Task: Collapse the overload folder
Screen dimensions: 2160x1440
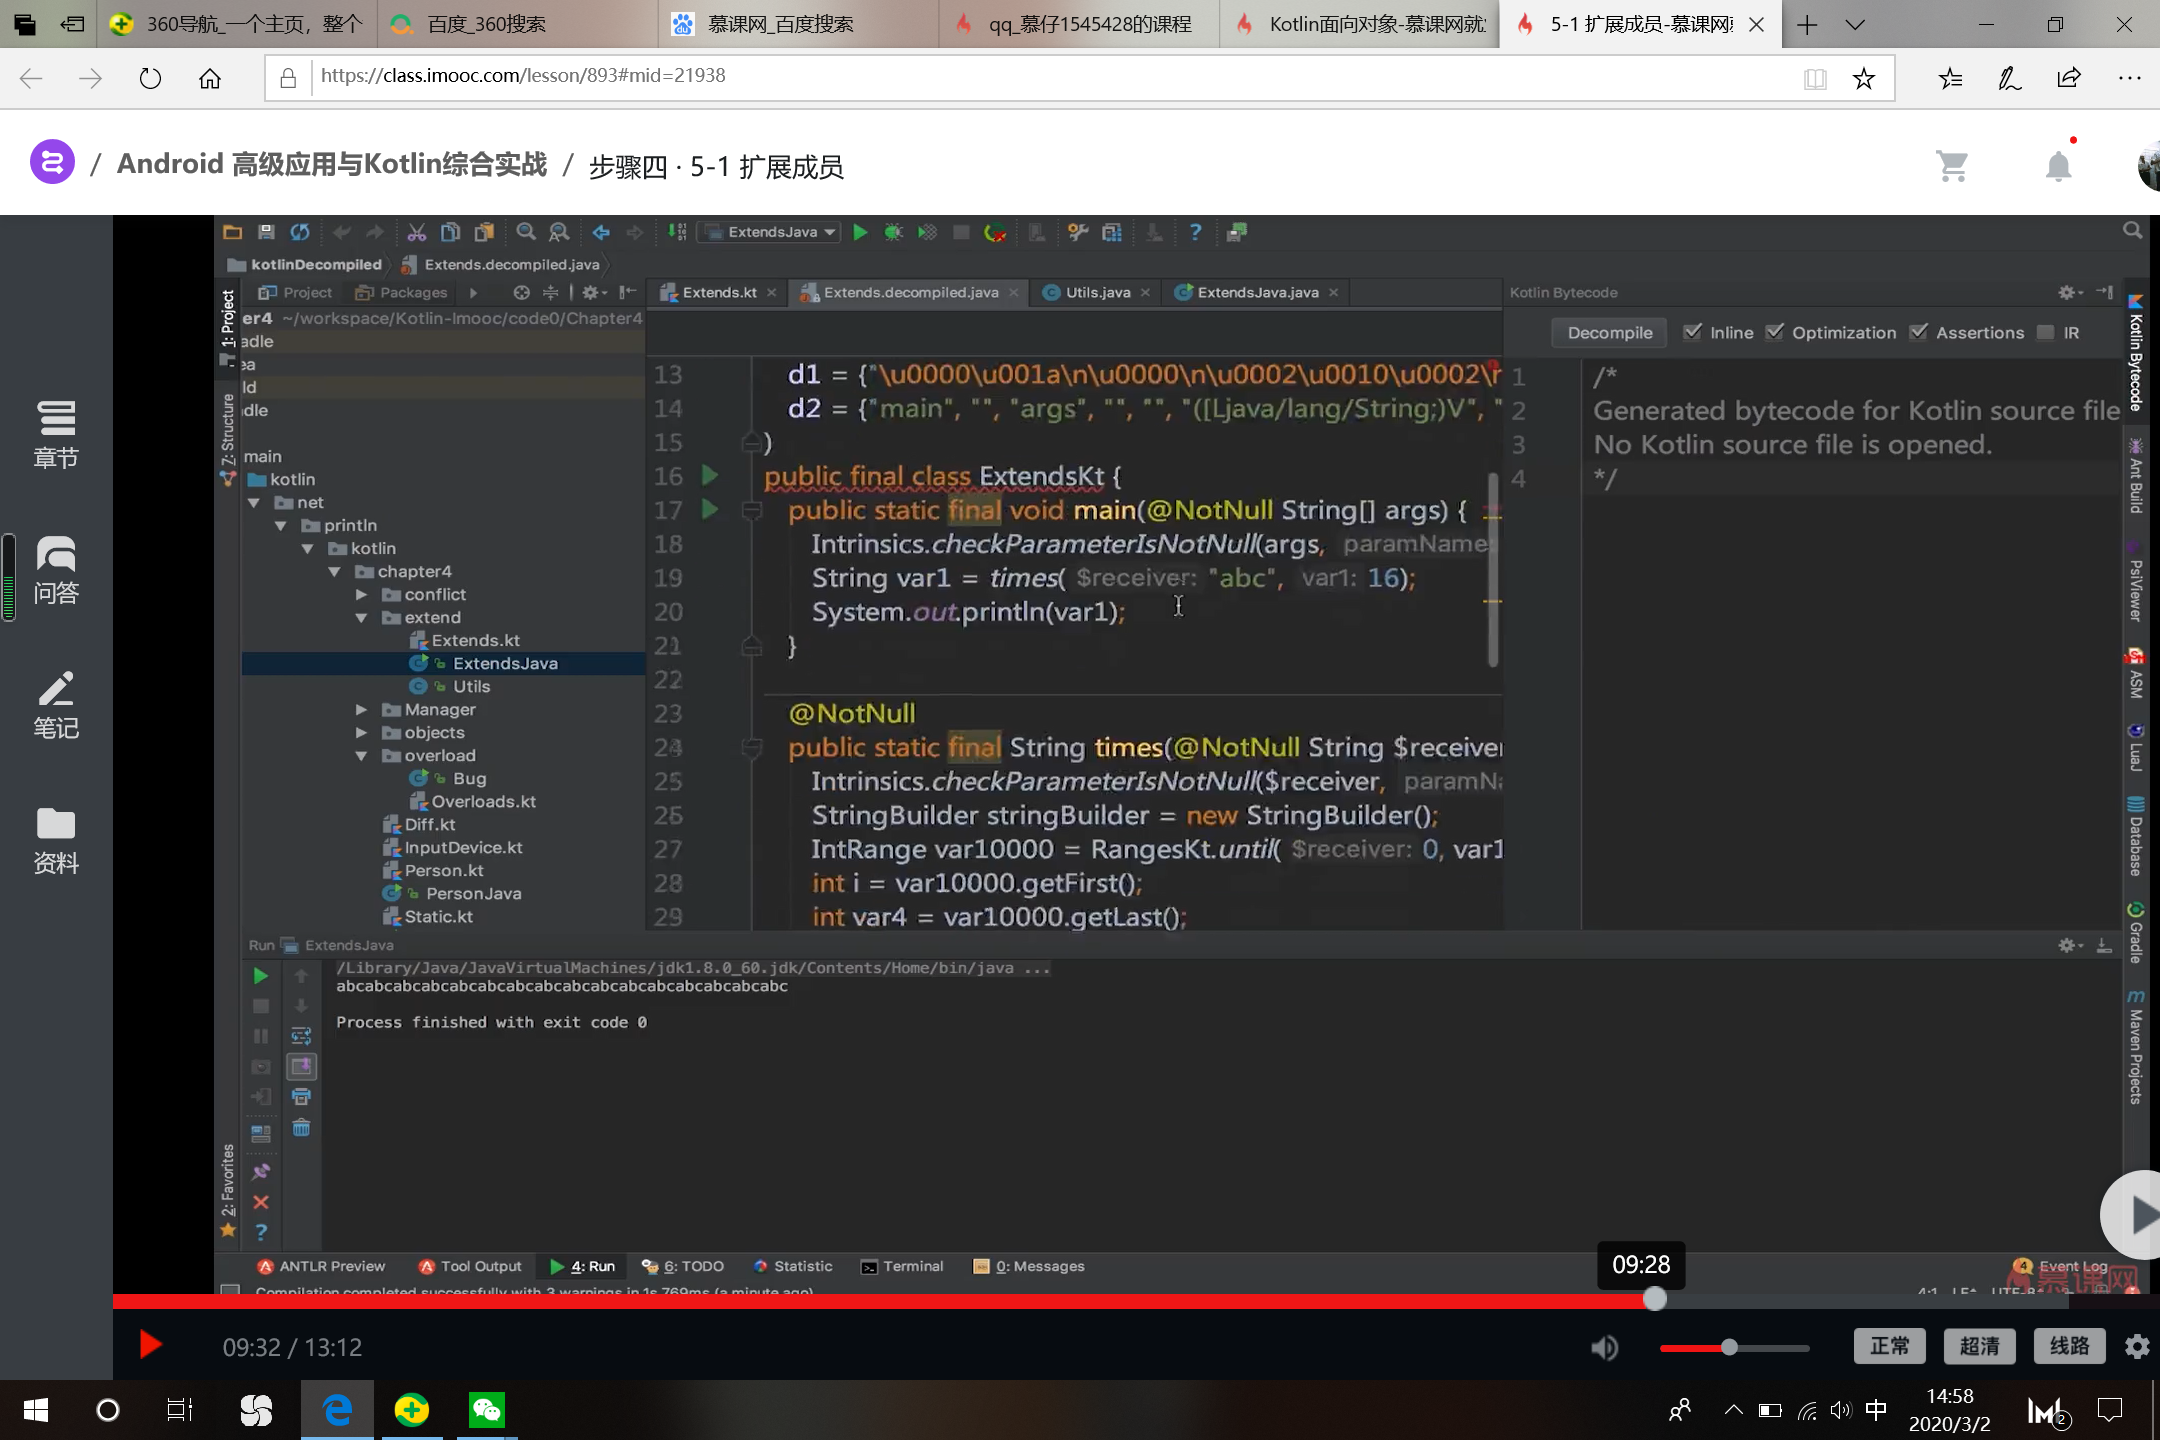Action: 362,755
